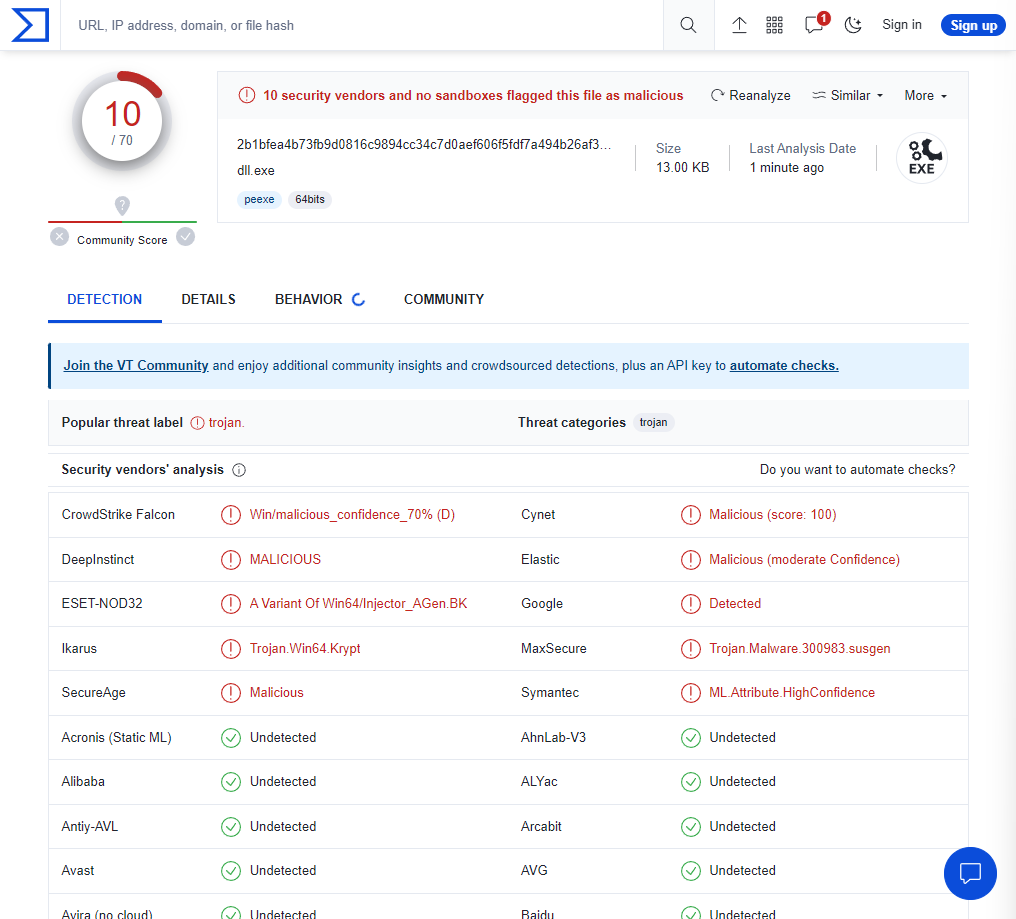Click the 13.00 KB size value
This screenshot has height=919, width=1016.
point(682,167)
